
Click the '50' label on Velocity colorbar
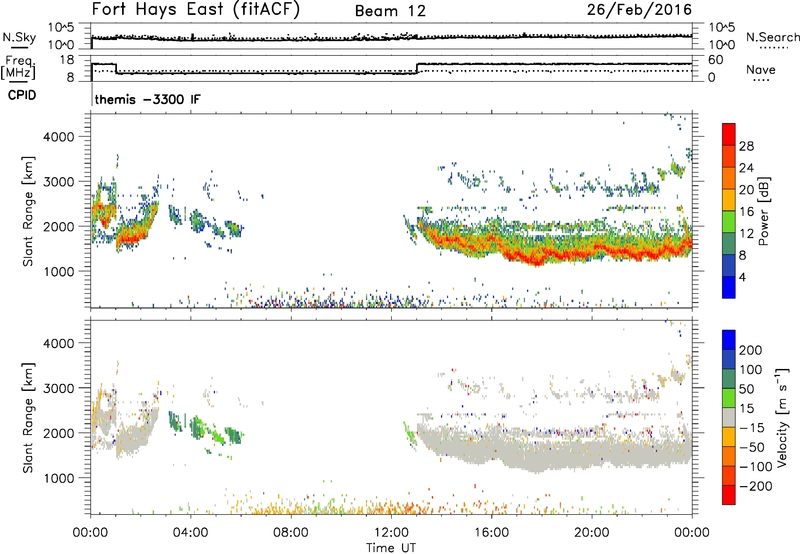pos(746,389)
